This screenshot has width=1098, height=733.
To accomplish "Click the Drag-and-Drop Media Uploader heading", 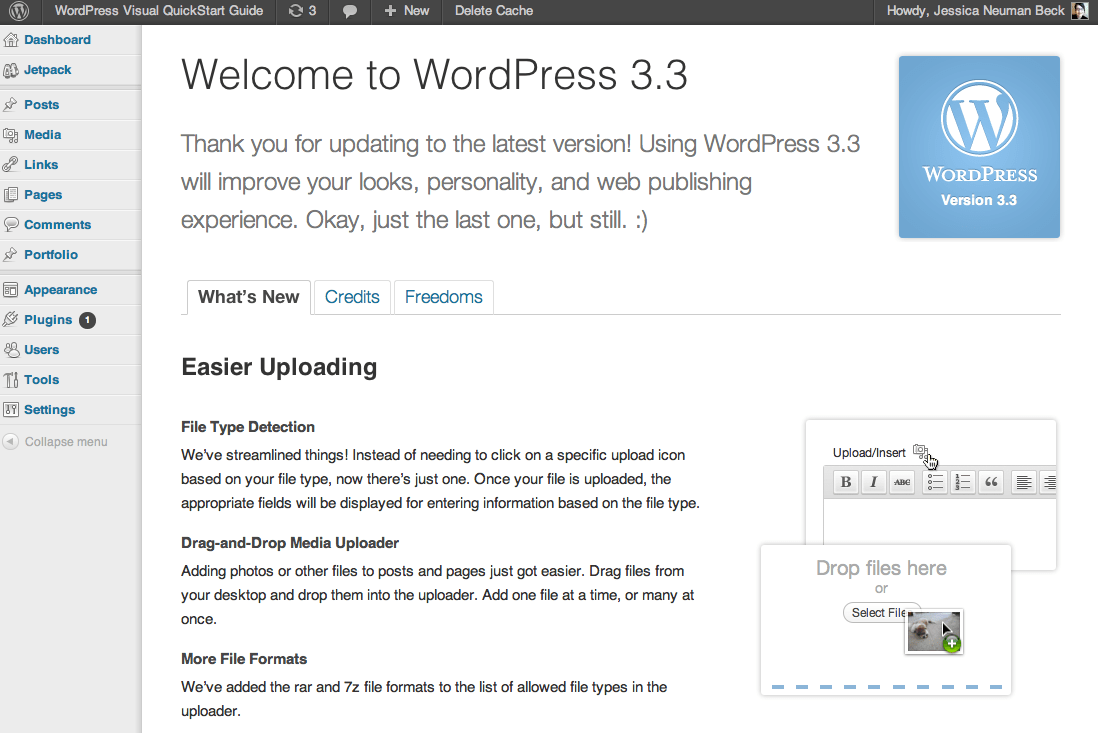I will click(x=290, y=543).
